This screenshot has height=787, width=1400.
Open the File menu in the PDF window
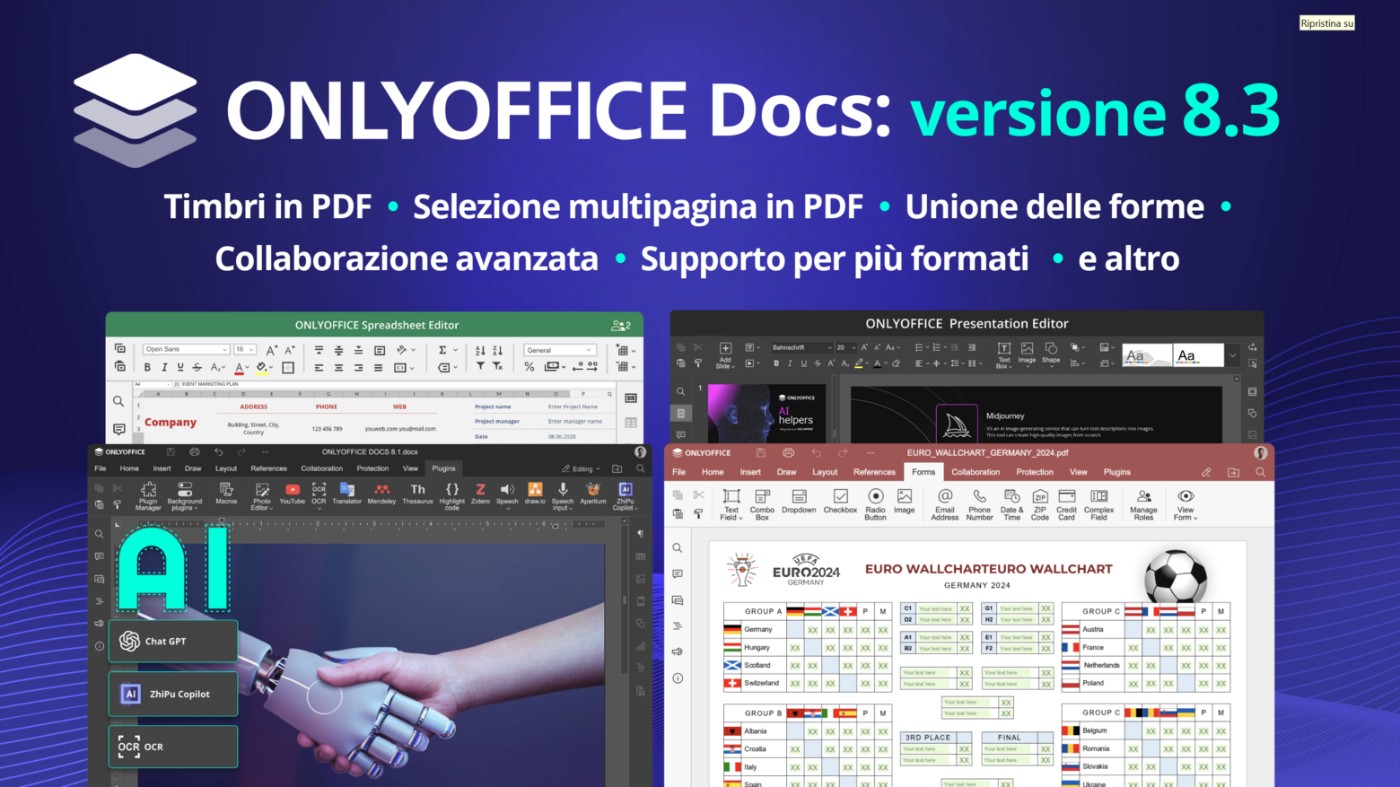point(679,472)
